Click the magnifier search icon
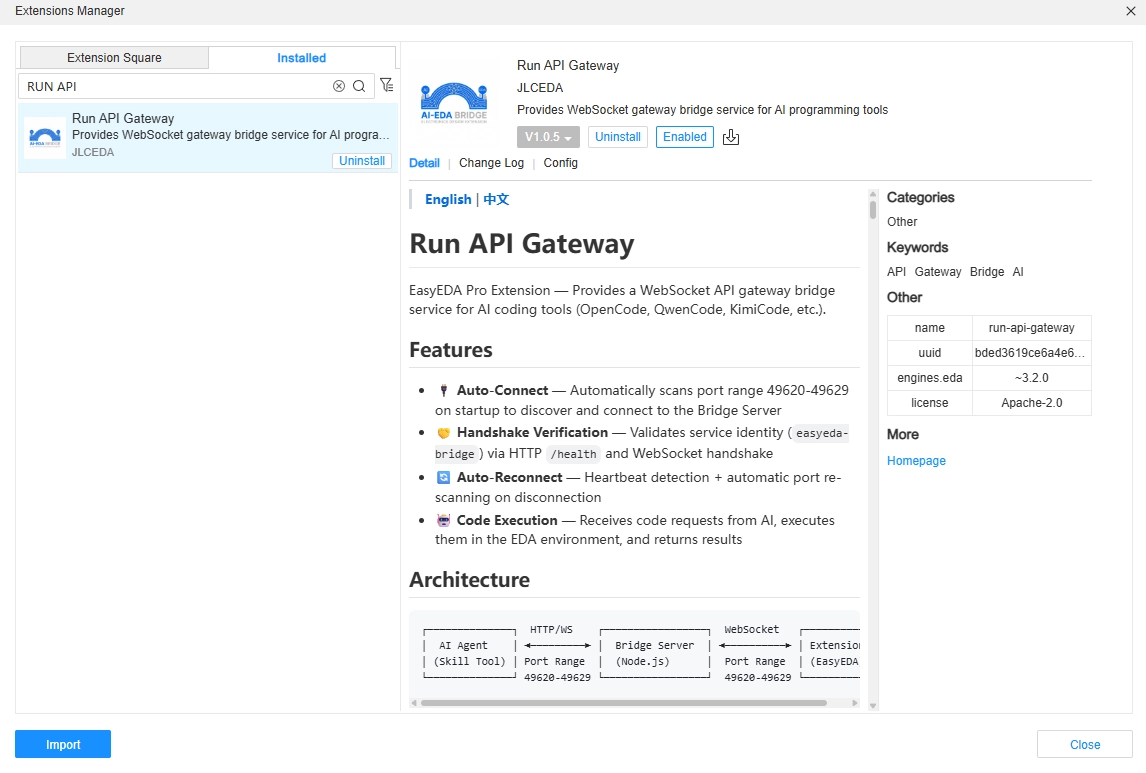1146x773 pixels. (x=359, y=86)
